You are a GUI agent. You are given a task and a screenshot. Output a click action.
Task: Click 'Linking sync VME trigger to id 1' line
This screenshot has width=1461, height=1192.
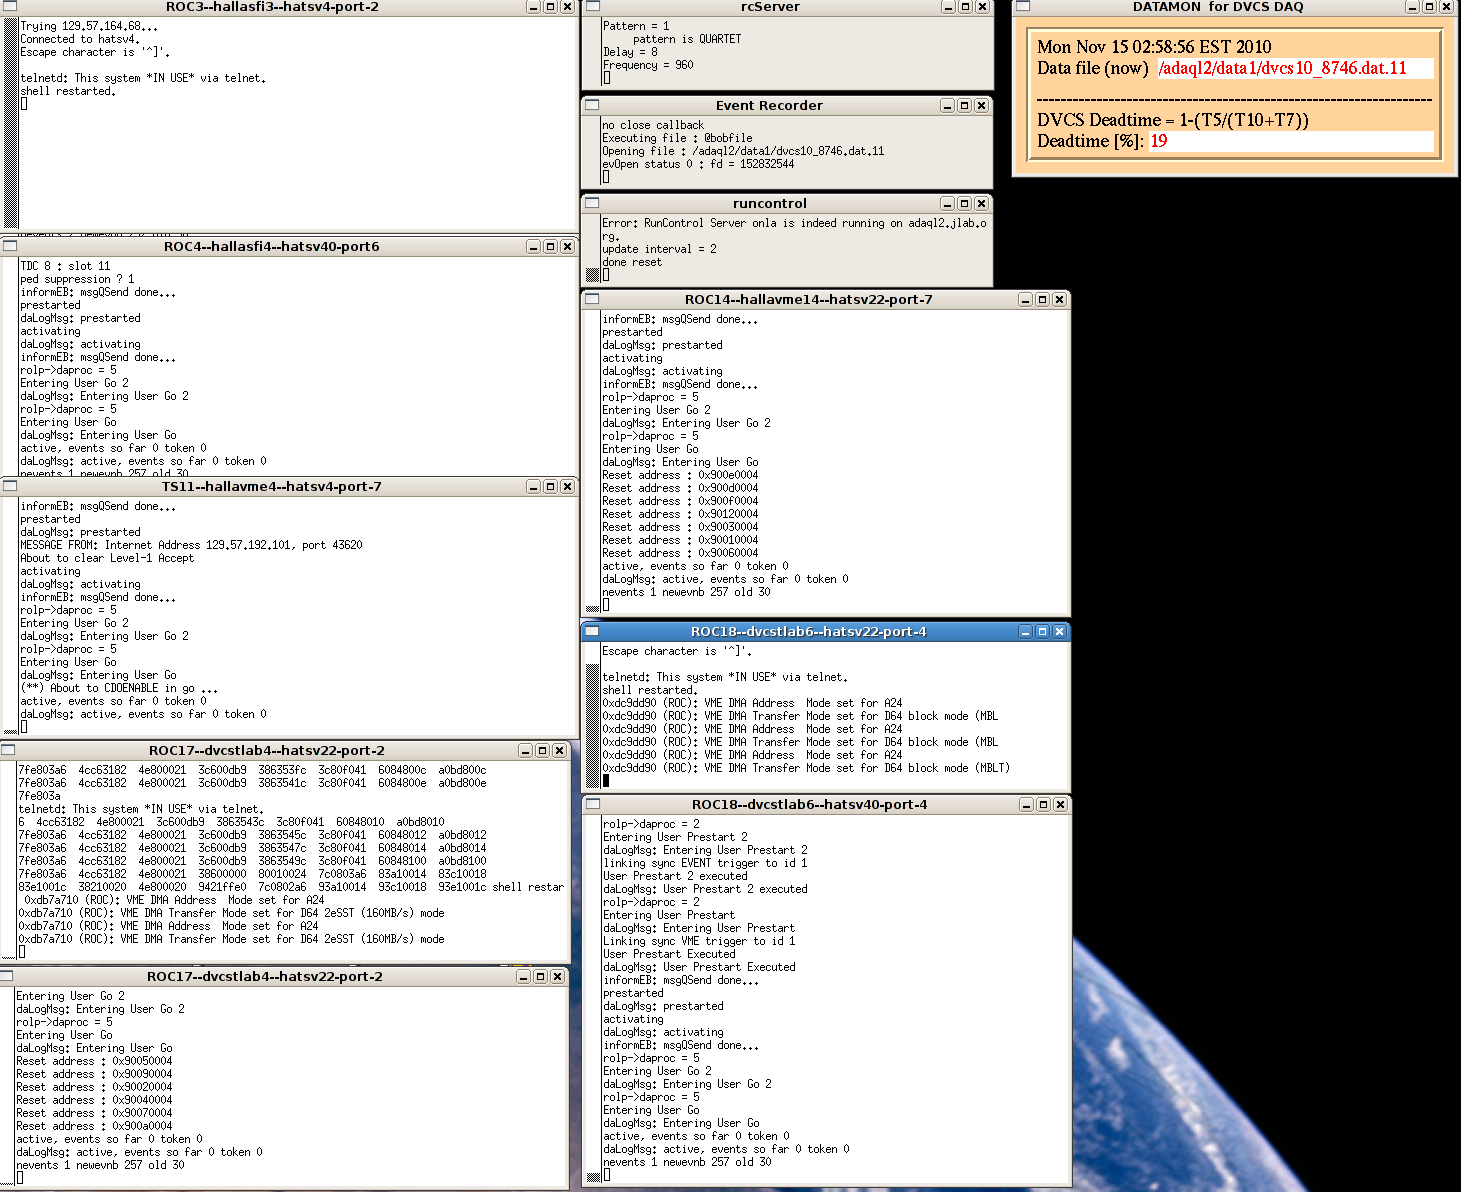coord(699,941)
